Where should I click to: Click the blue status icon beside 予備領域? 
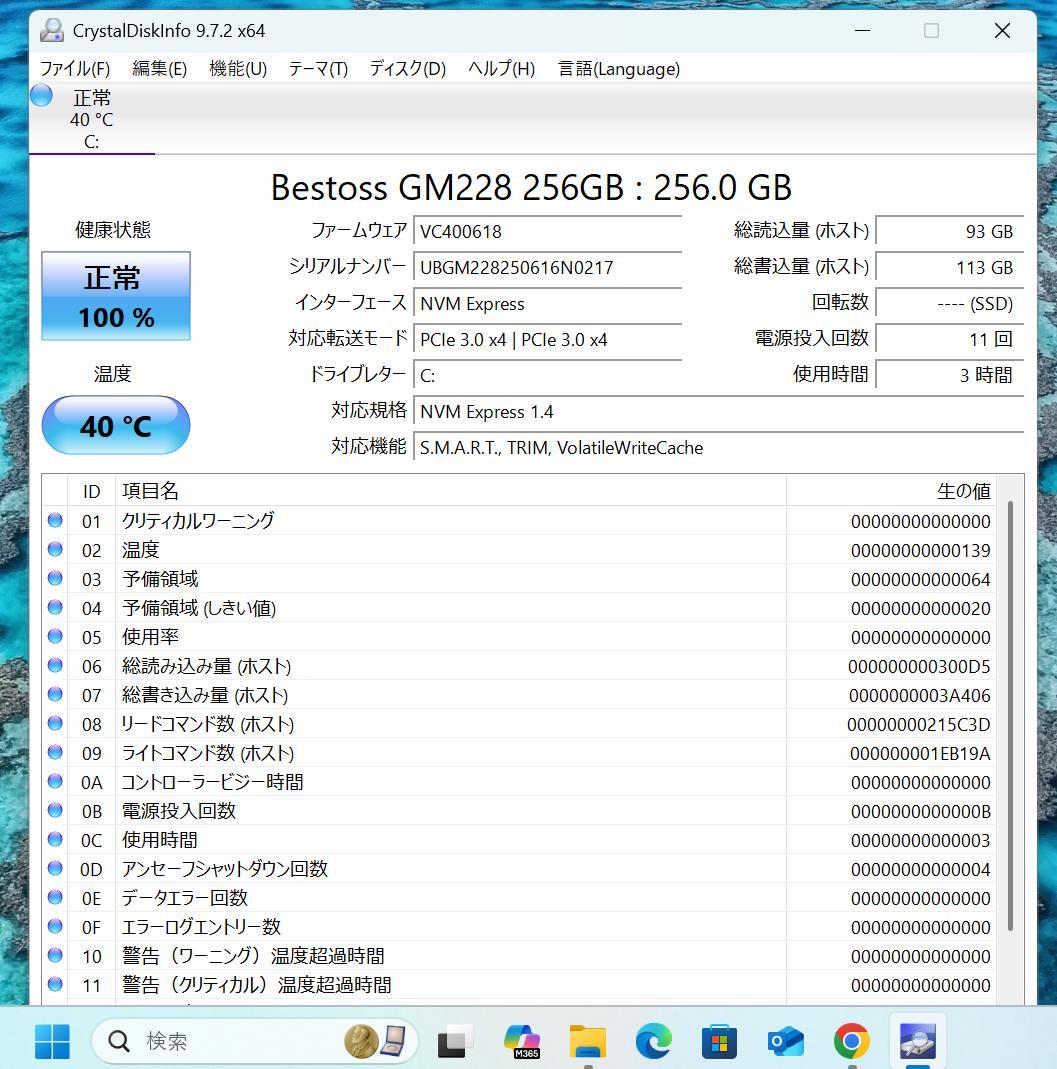pos(55,578)
